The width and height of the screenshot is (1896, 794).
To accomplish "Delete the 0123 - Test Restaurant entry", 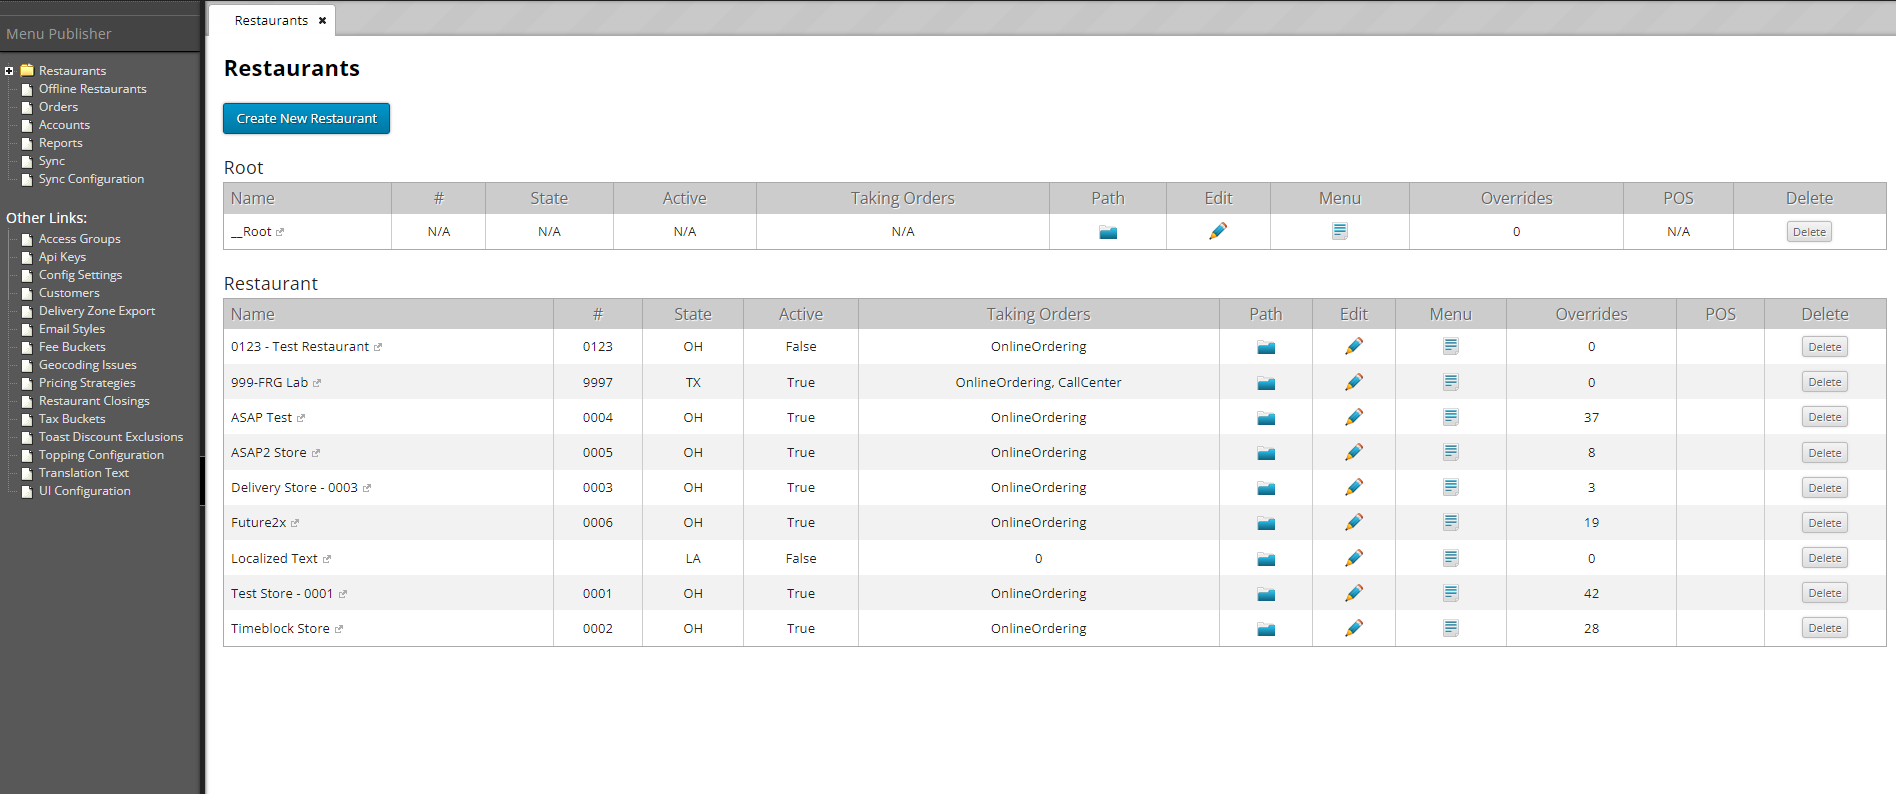I will 1825,347.
